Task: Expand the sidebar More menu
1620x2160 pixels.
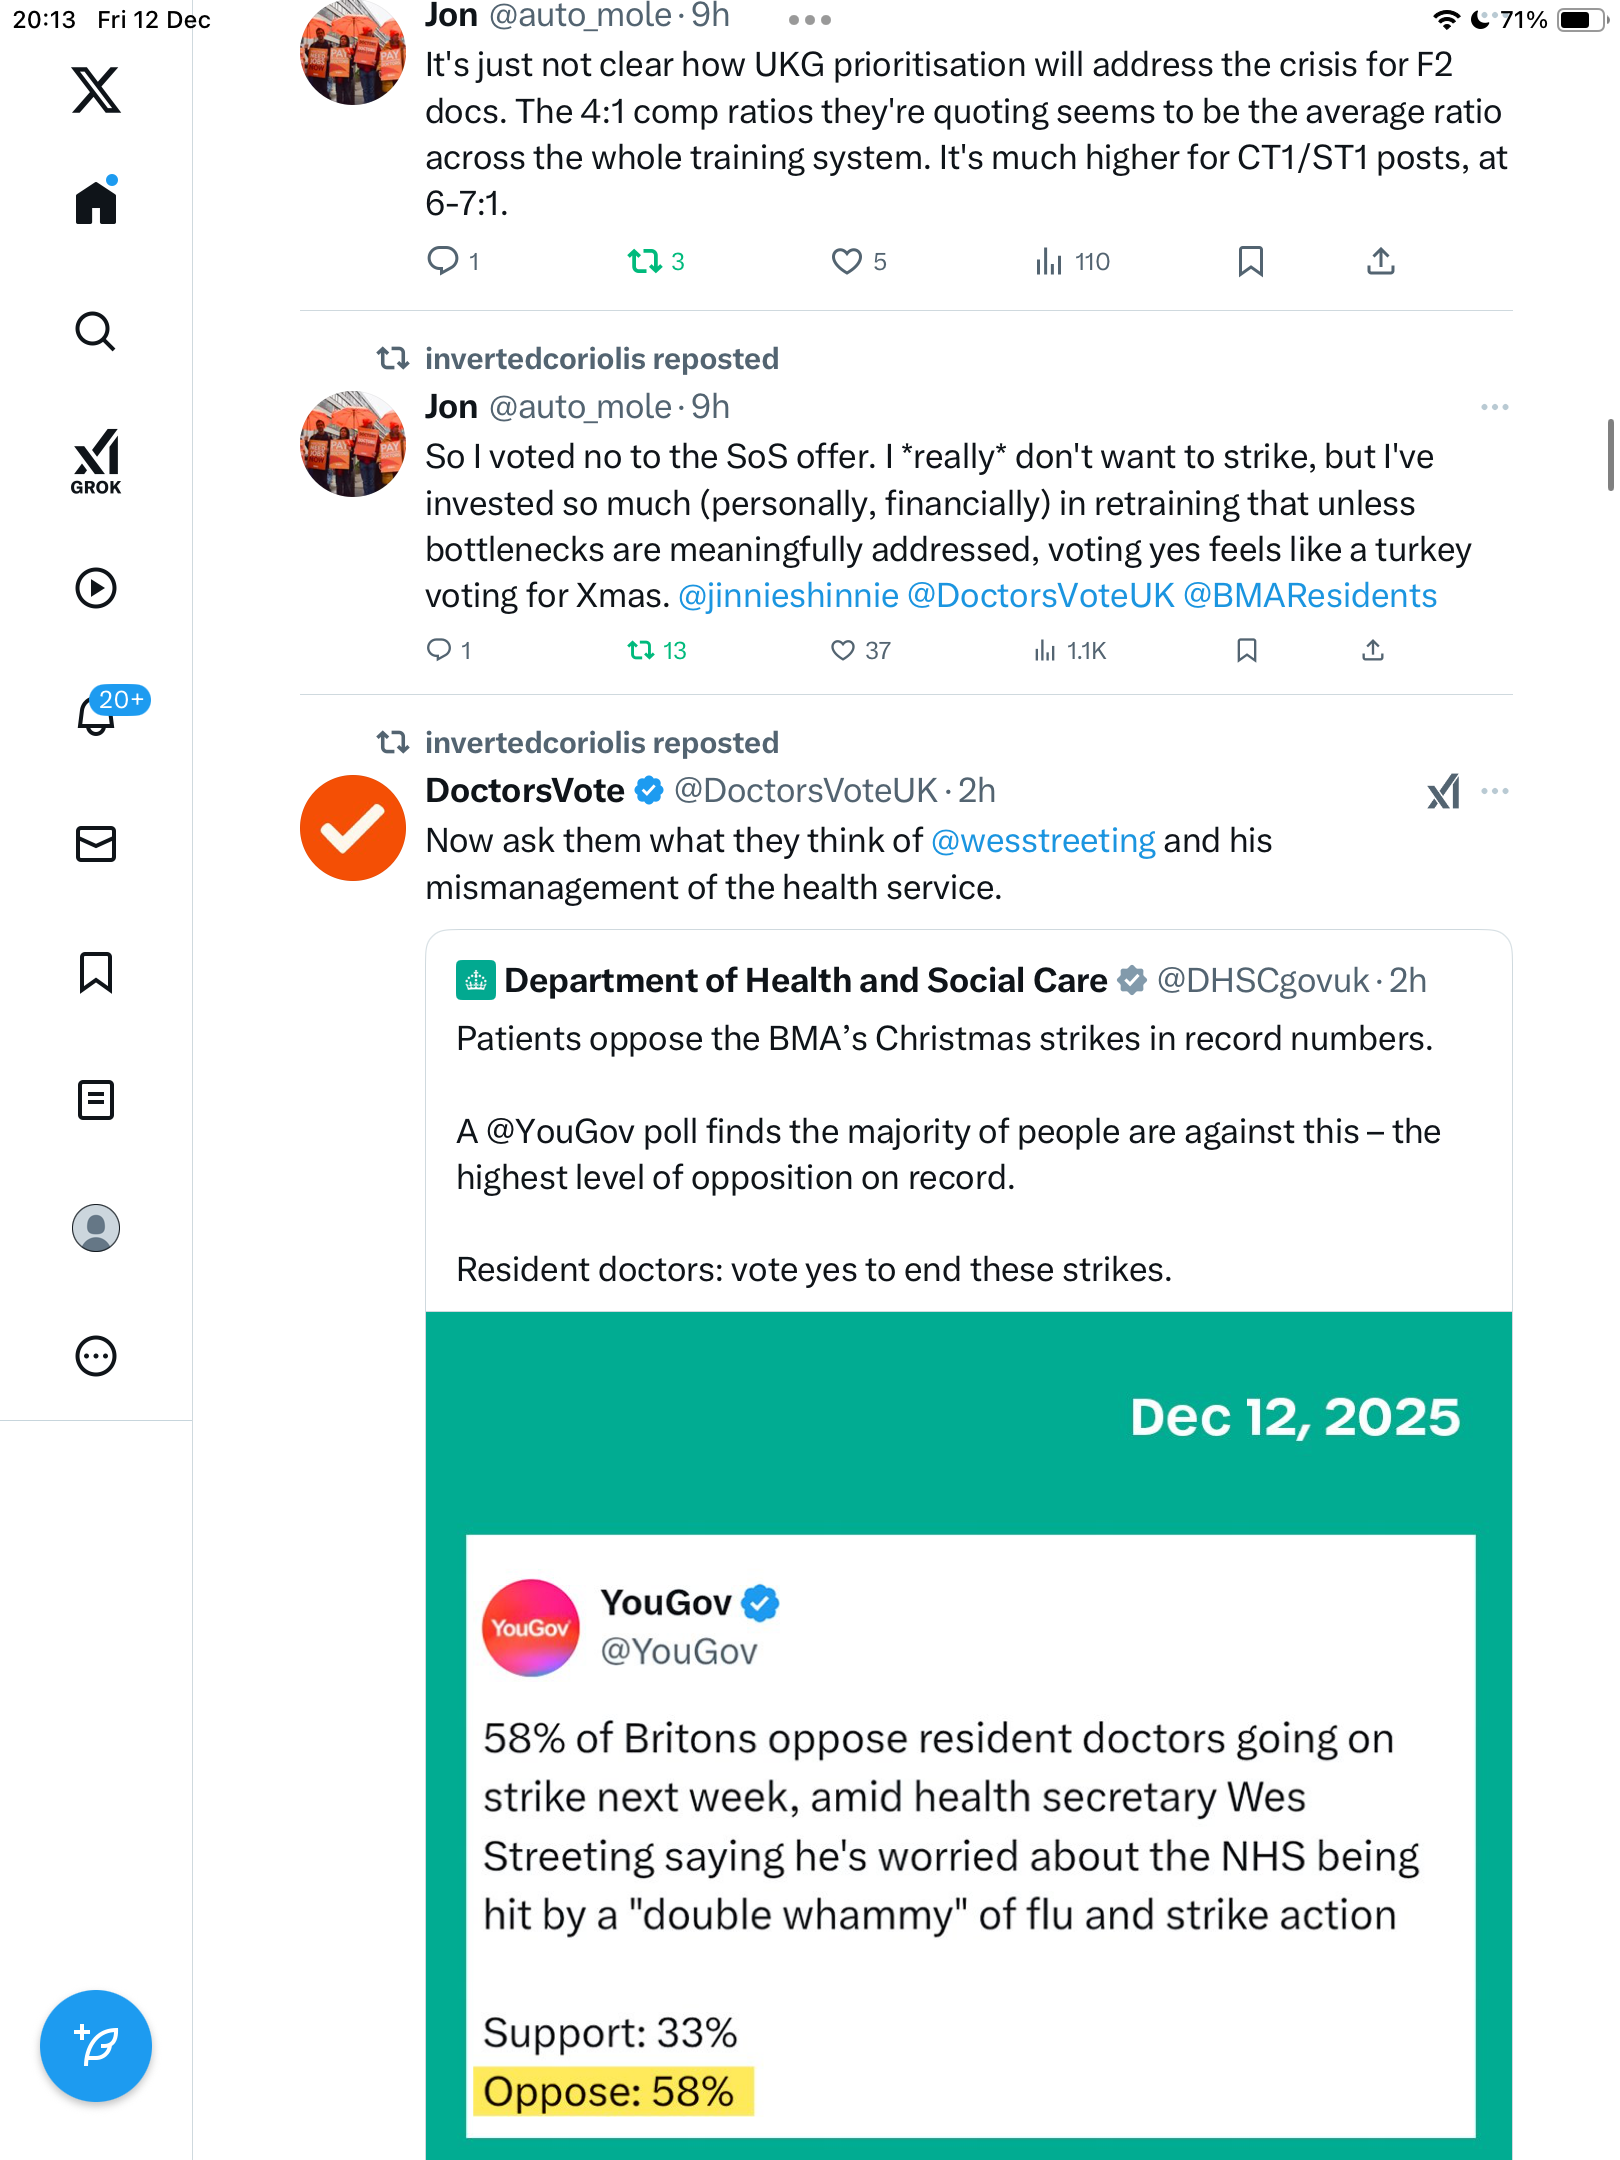Action: [x=96, y=1356]
